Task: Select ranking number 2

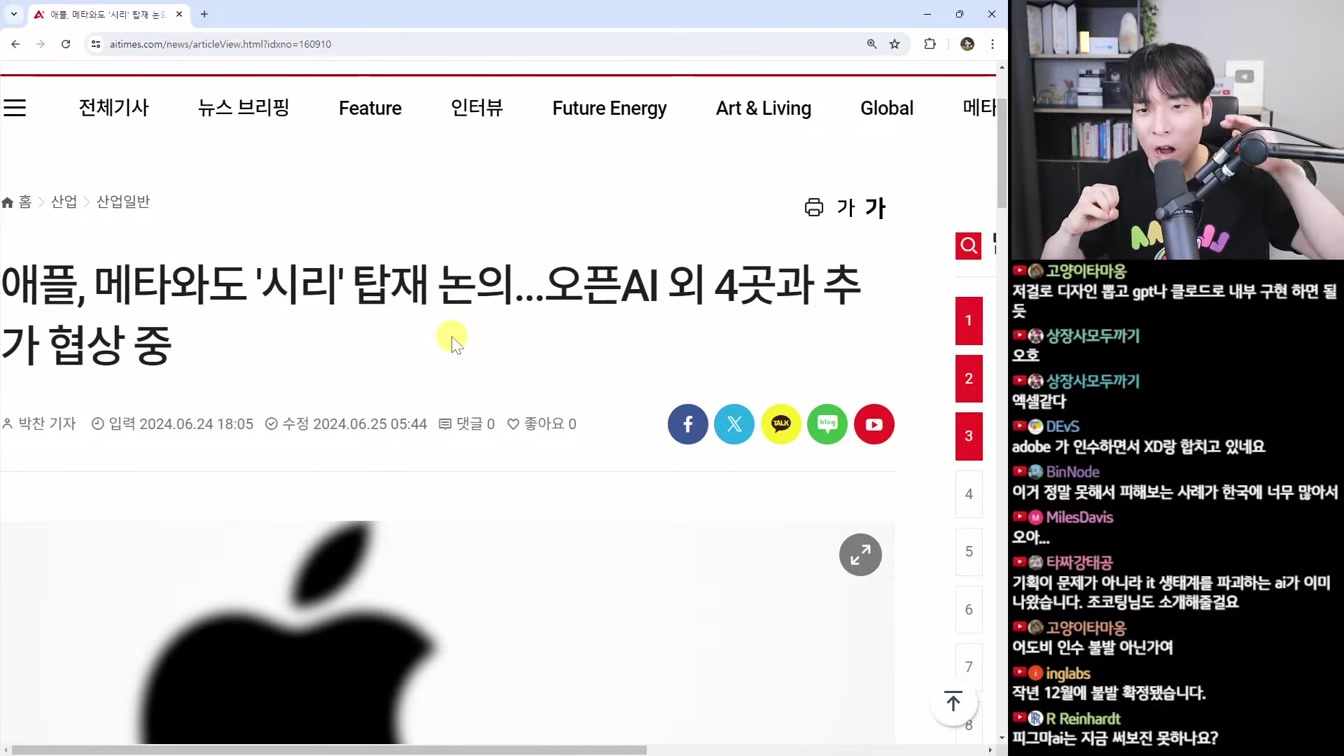Action: (x=968, y=379)
